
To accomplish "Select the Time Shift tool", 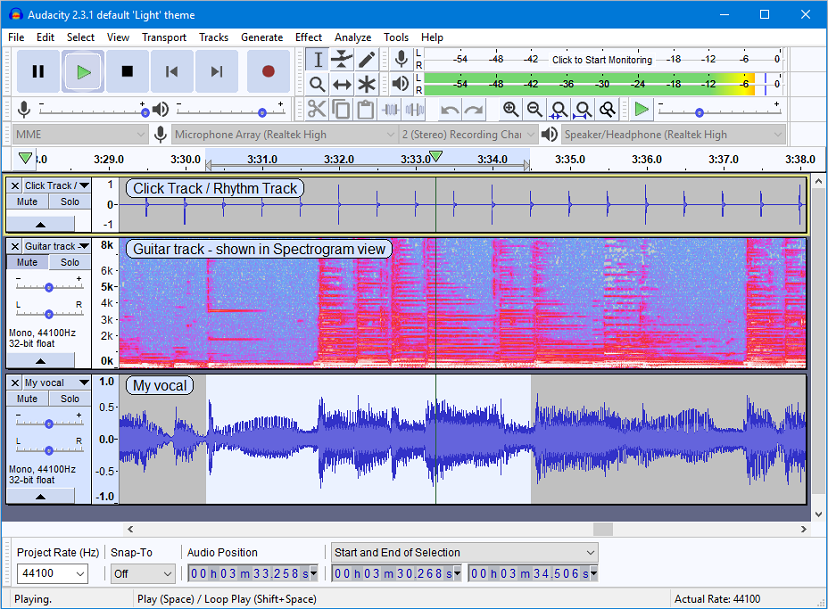I will (340, 84).
